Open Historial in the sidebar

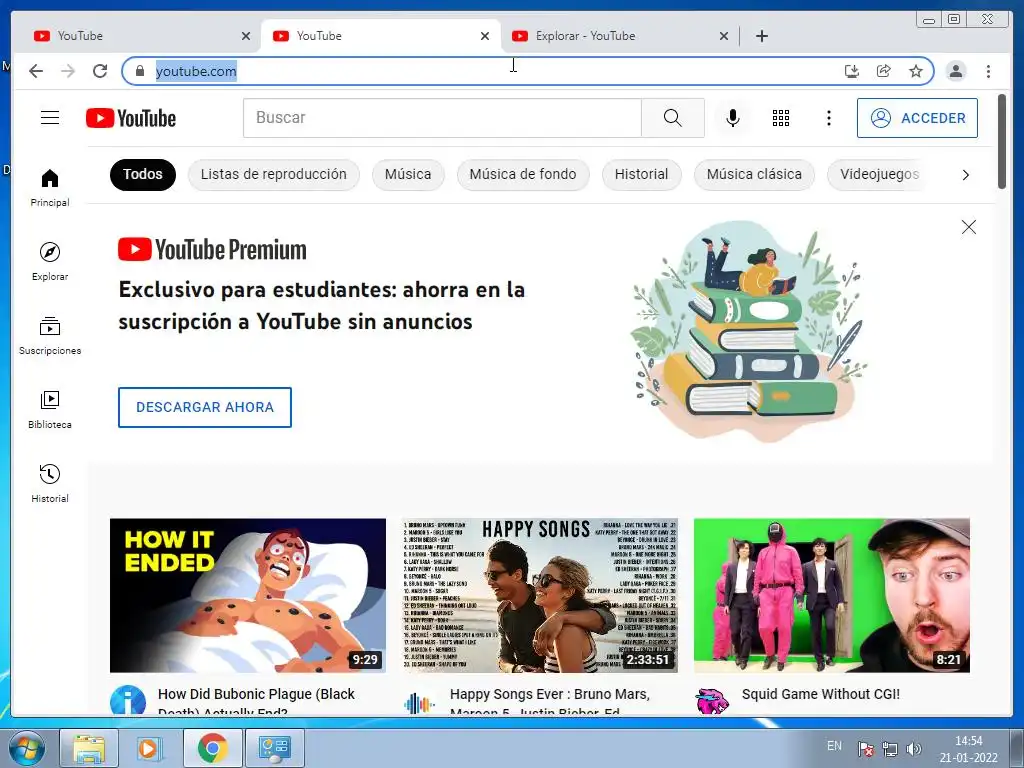(x=50, y=483)
